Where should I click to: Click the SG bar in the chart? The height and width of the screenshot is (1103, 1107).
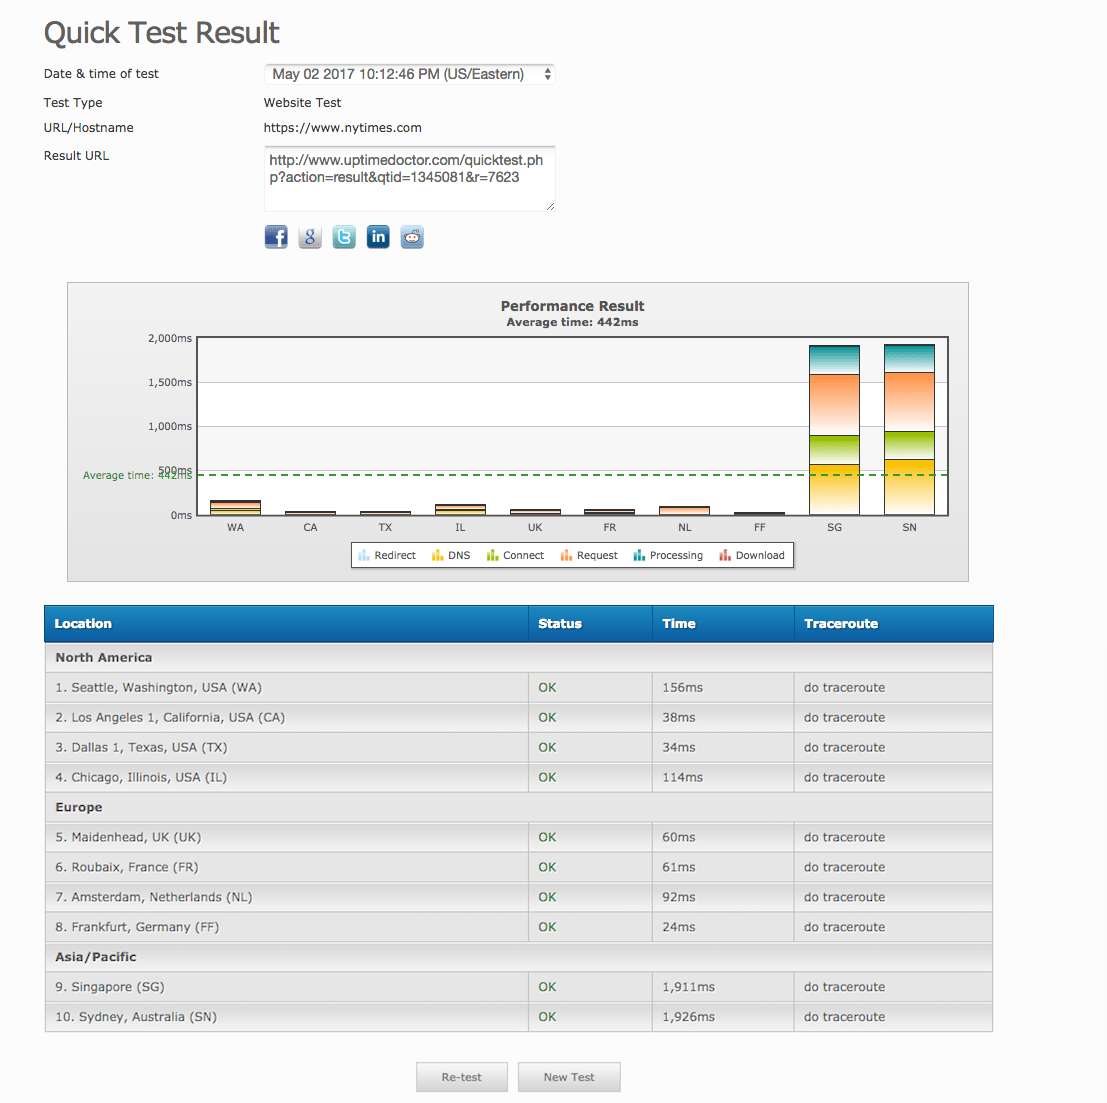(834, 430)
